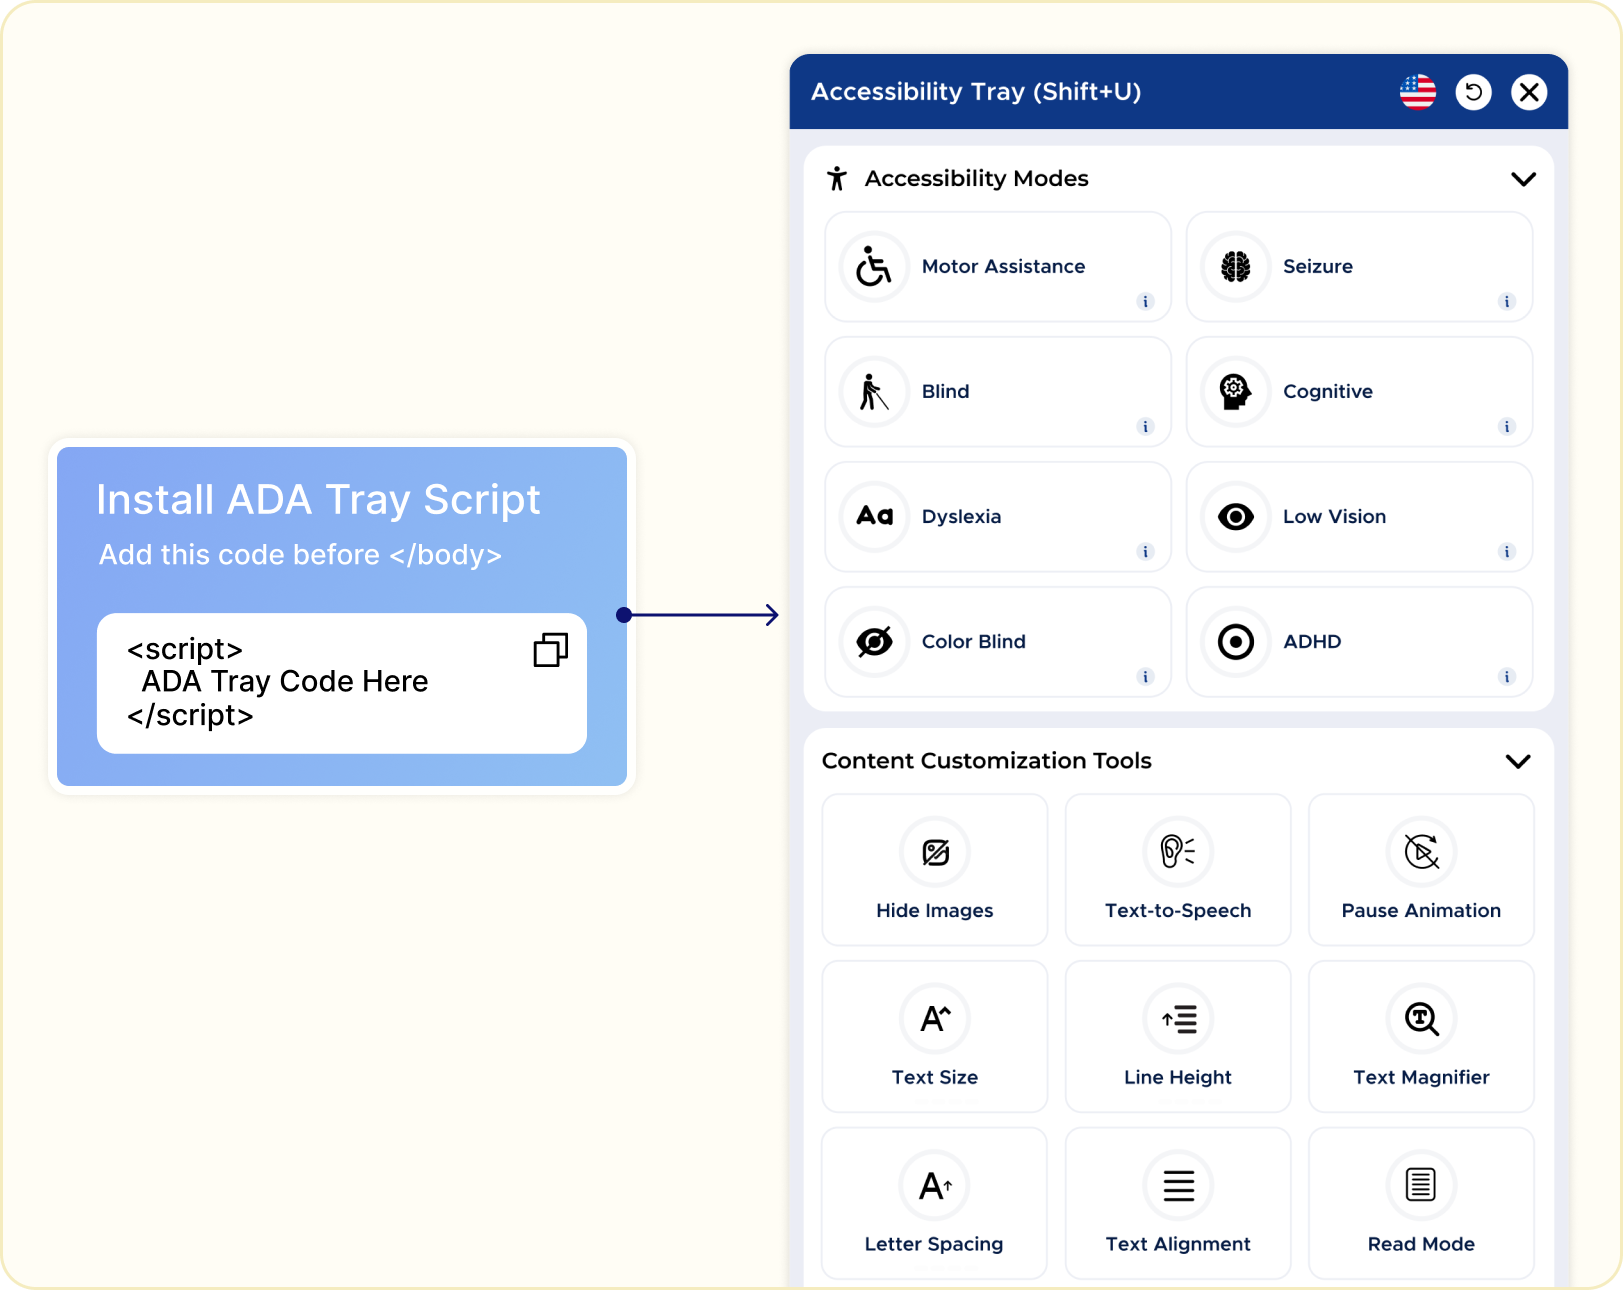Enable Motor Assistance mode
Screen dimensions: 1623x1290
tap(998, 267)
